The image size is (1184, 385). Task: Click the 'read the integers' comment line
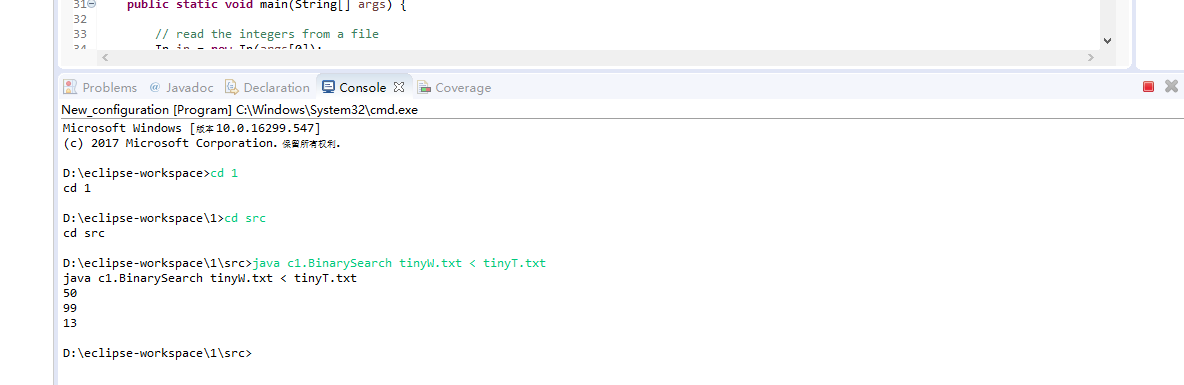(x=267, y=34)
